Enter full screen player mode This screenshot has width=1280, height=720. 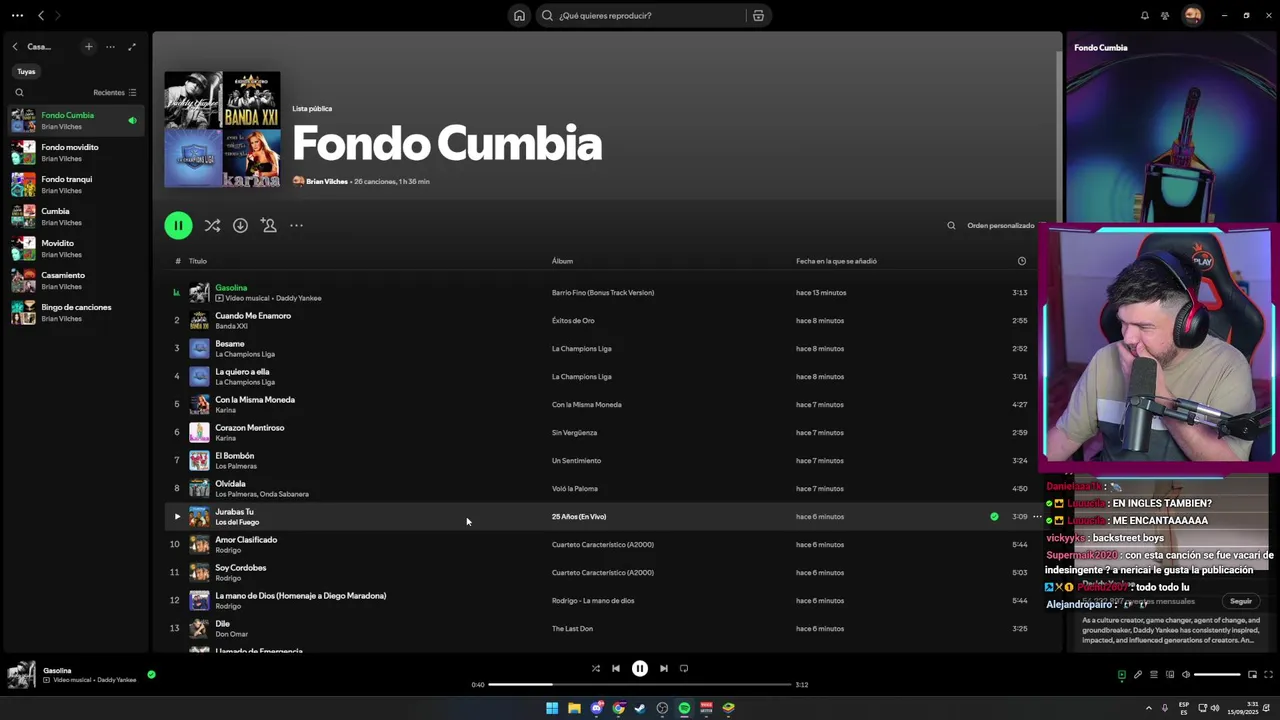(1268, 674)
